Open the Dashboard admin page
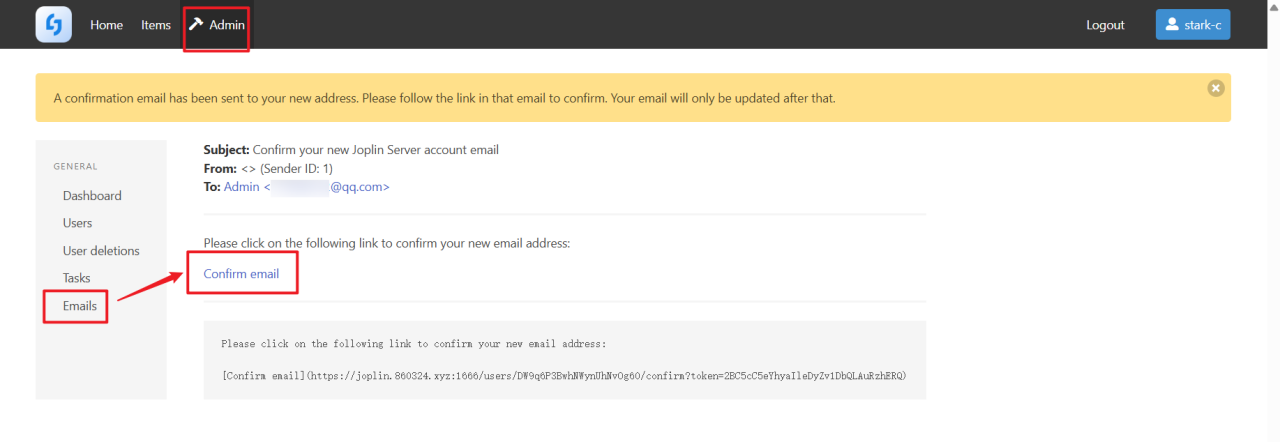The height and width of the screenshot is (442, 1280). pyautogui.click(x=92, y=196)
